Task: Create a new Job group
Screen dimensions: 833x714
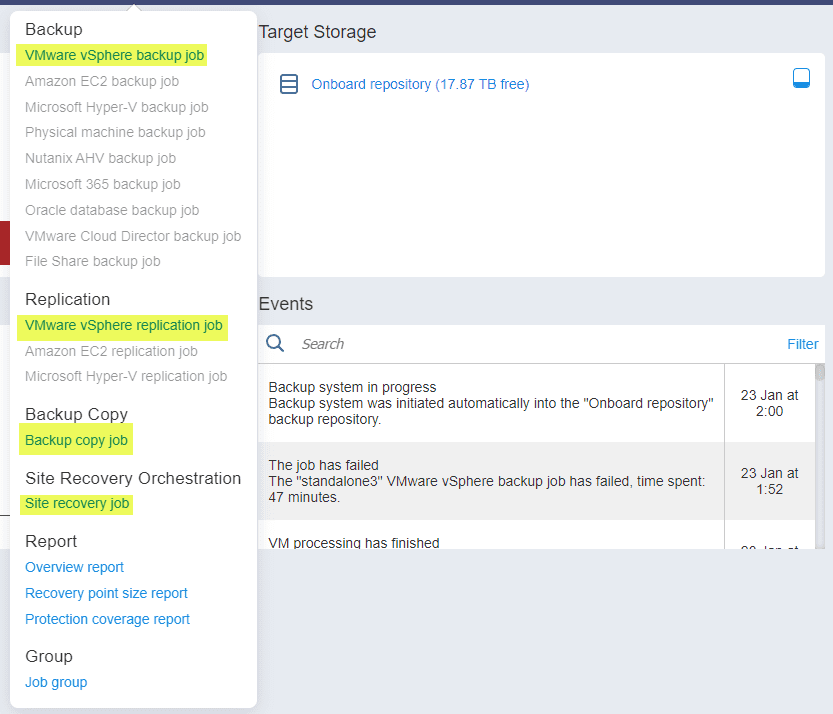Action: pos(56,682)
